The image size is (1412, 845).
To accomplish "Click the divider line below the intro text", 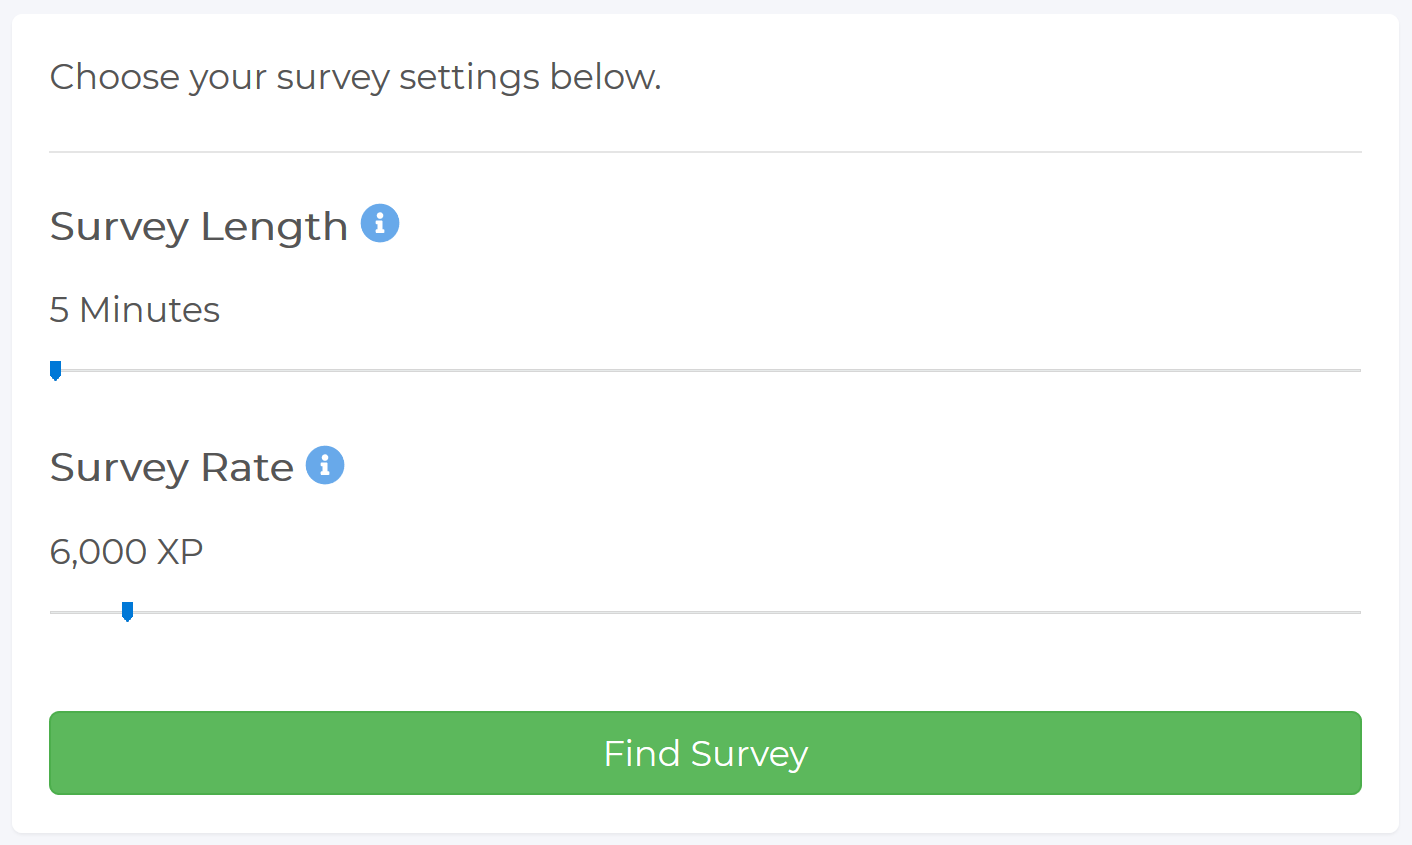I will [x=706, y=152].
